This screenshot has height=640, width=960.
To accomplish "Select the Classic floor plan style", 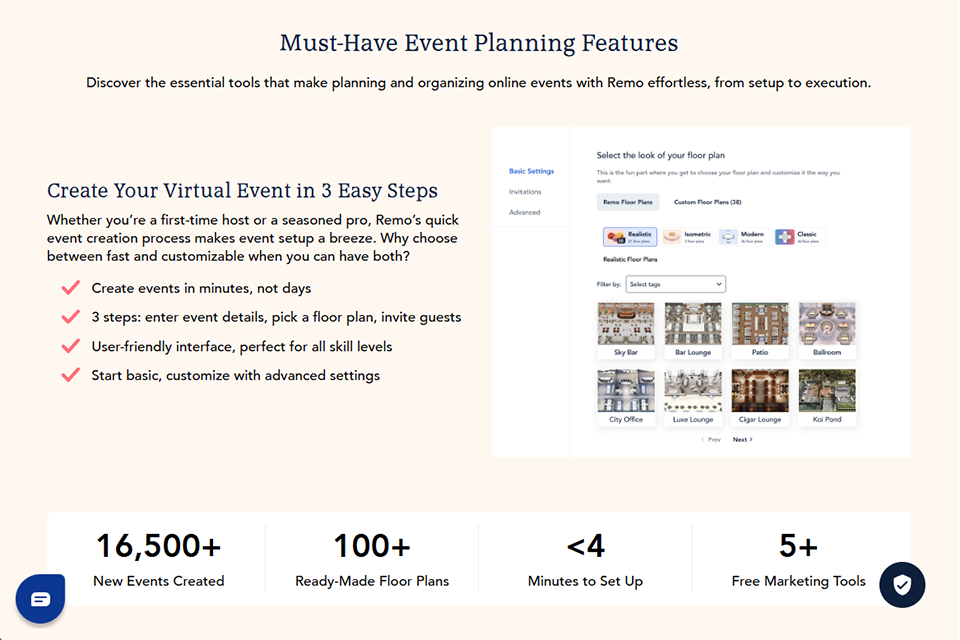I will click(x=799, y=236).
